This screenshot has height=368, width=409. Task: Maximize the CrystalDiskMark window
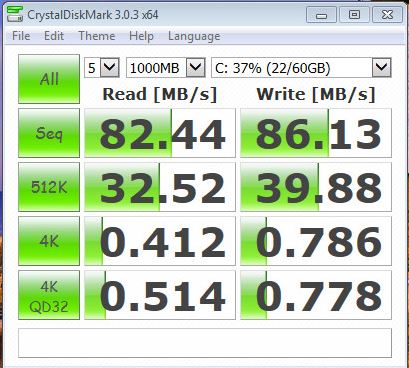click(x=354, y=15)
